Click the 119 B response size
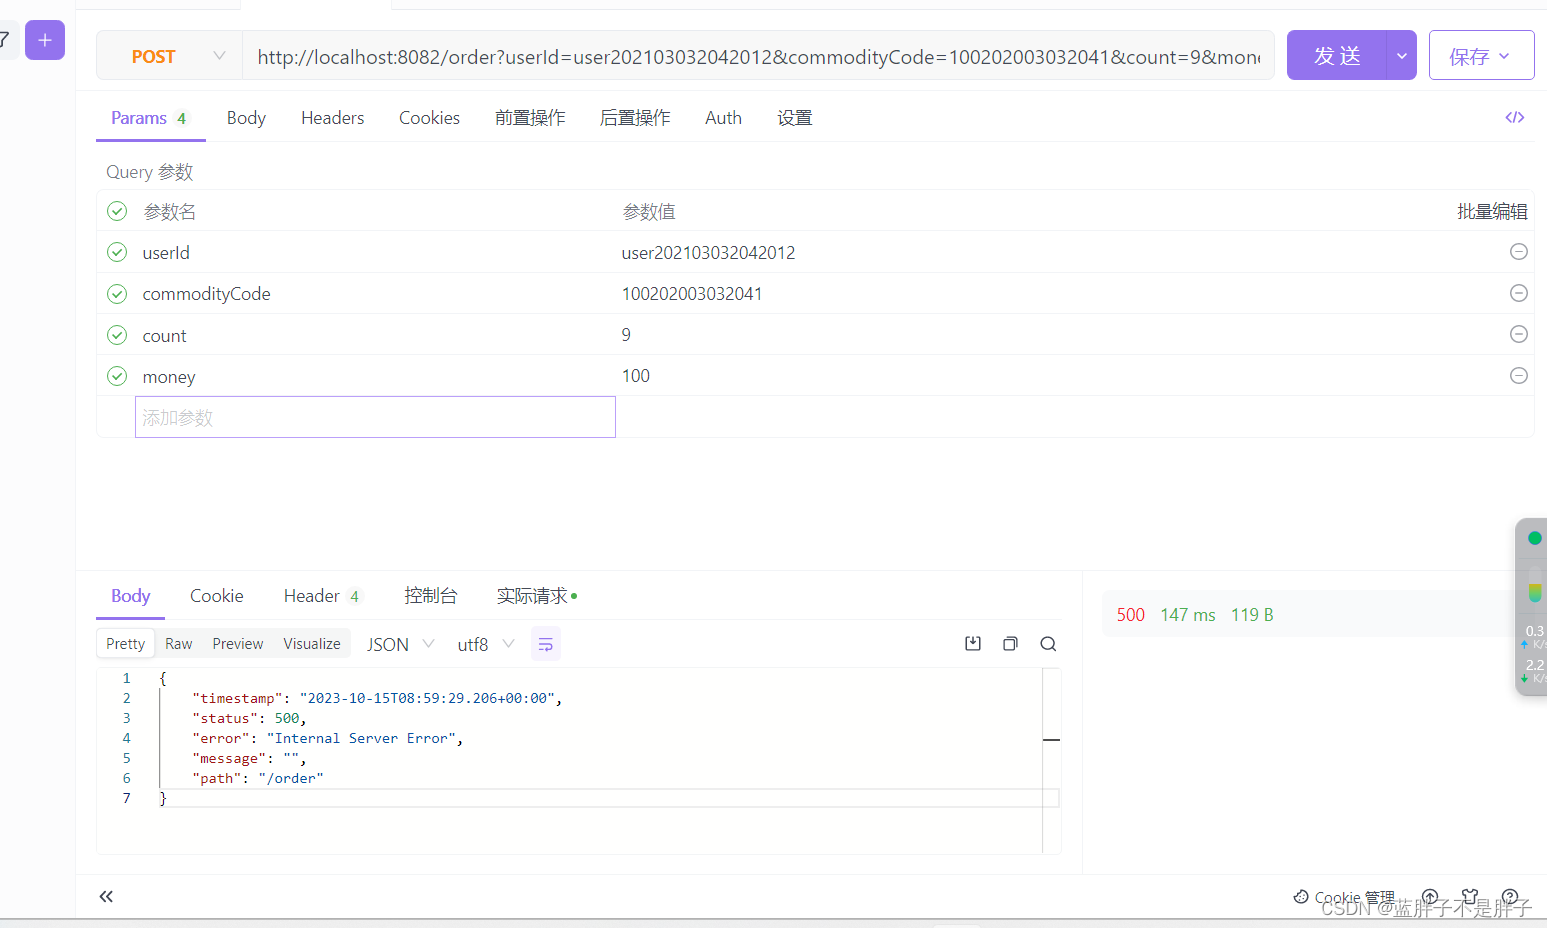 coord(1252,615)
